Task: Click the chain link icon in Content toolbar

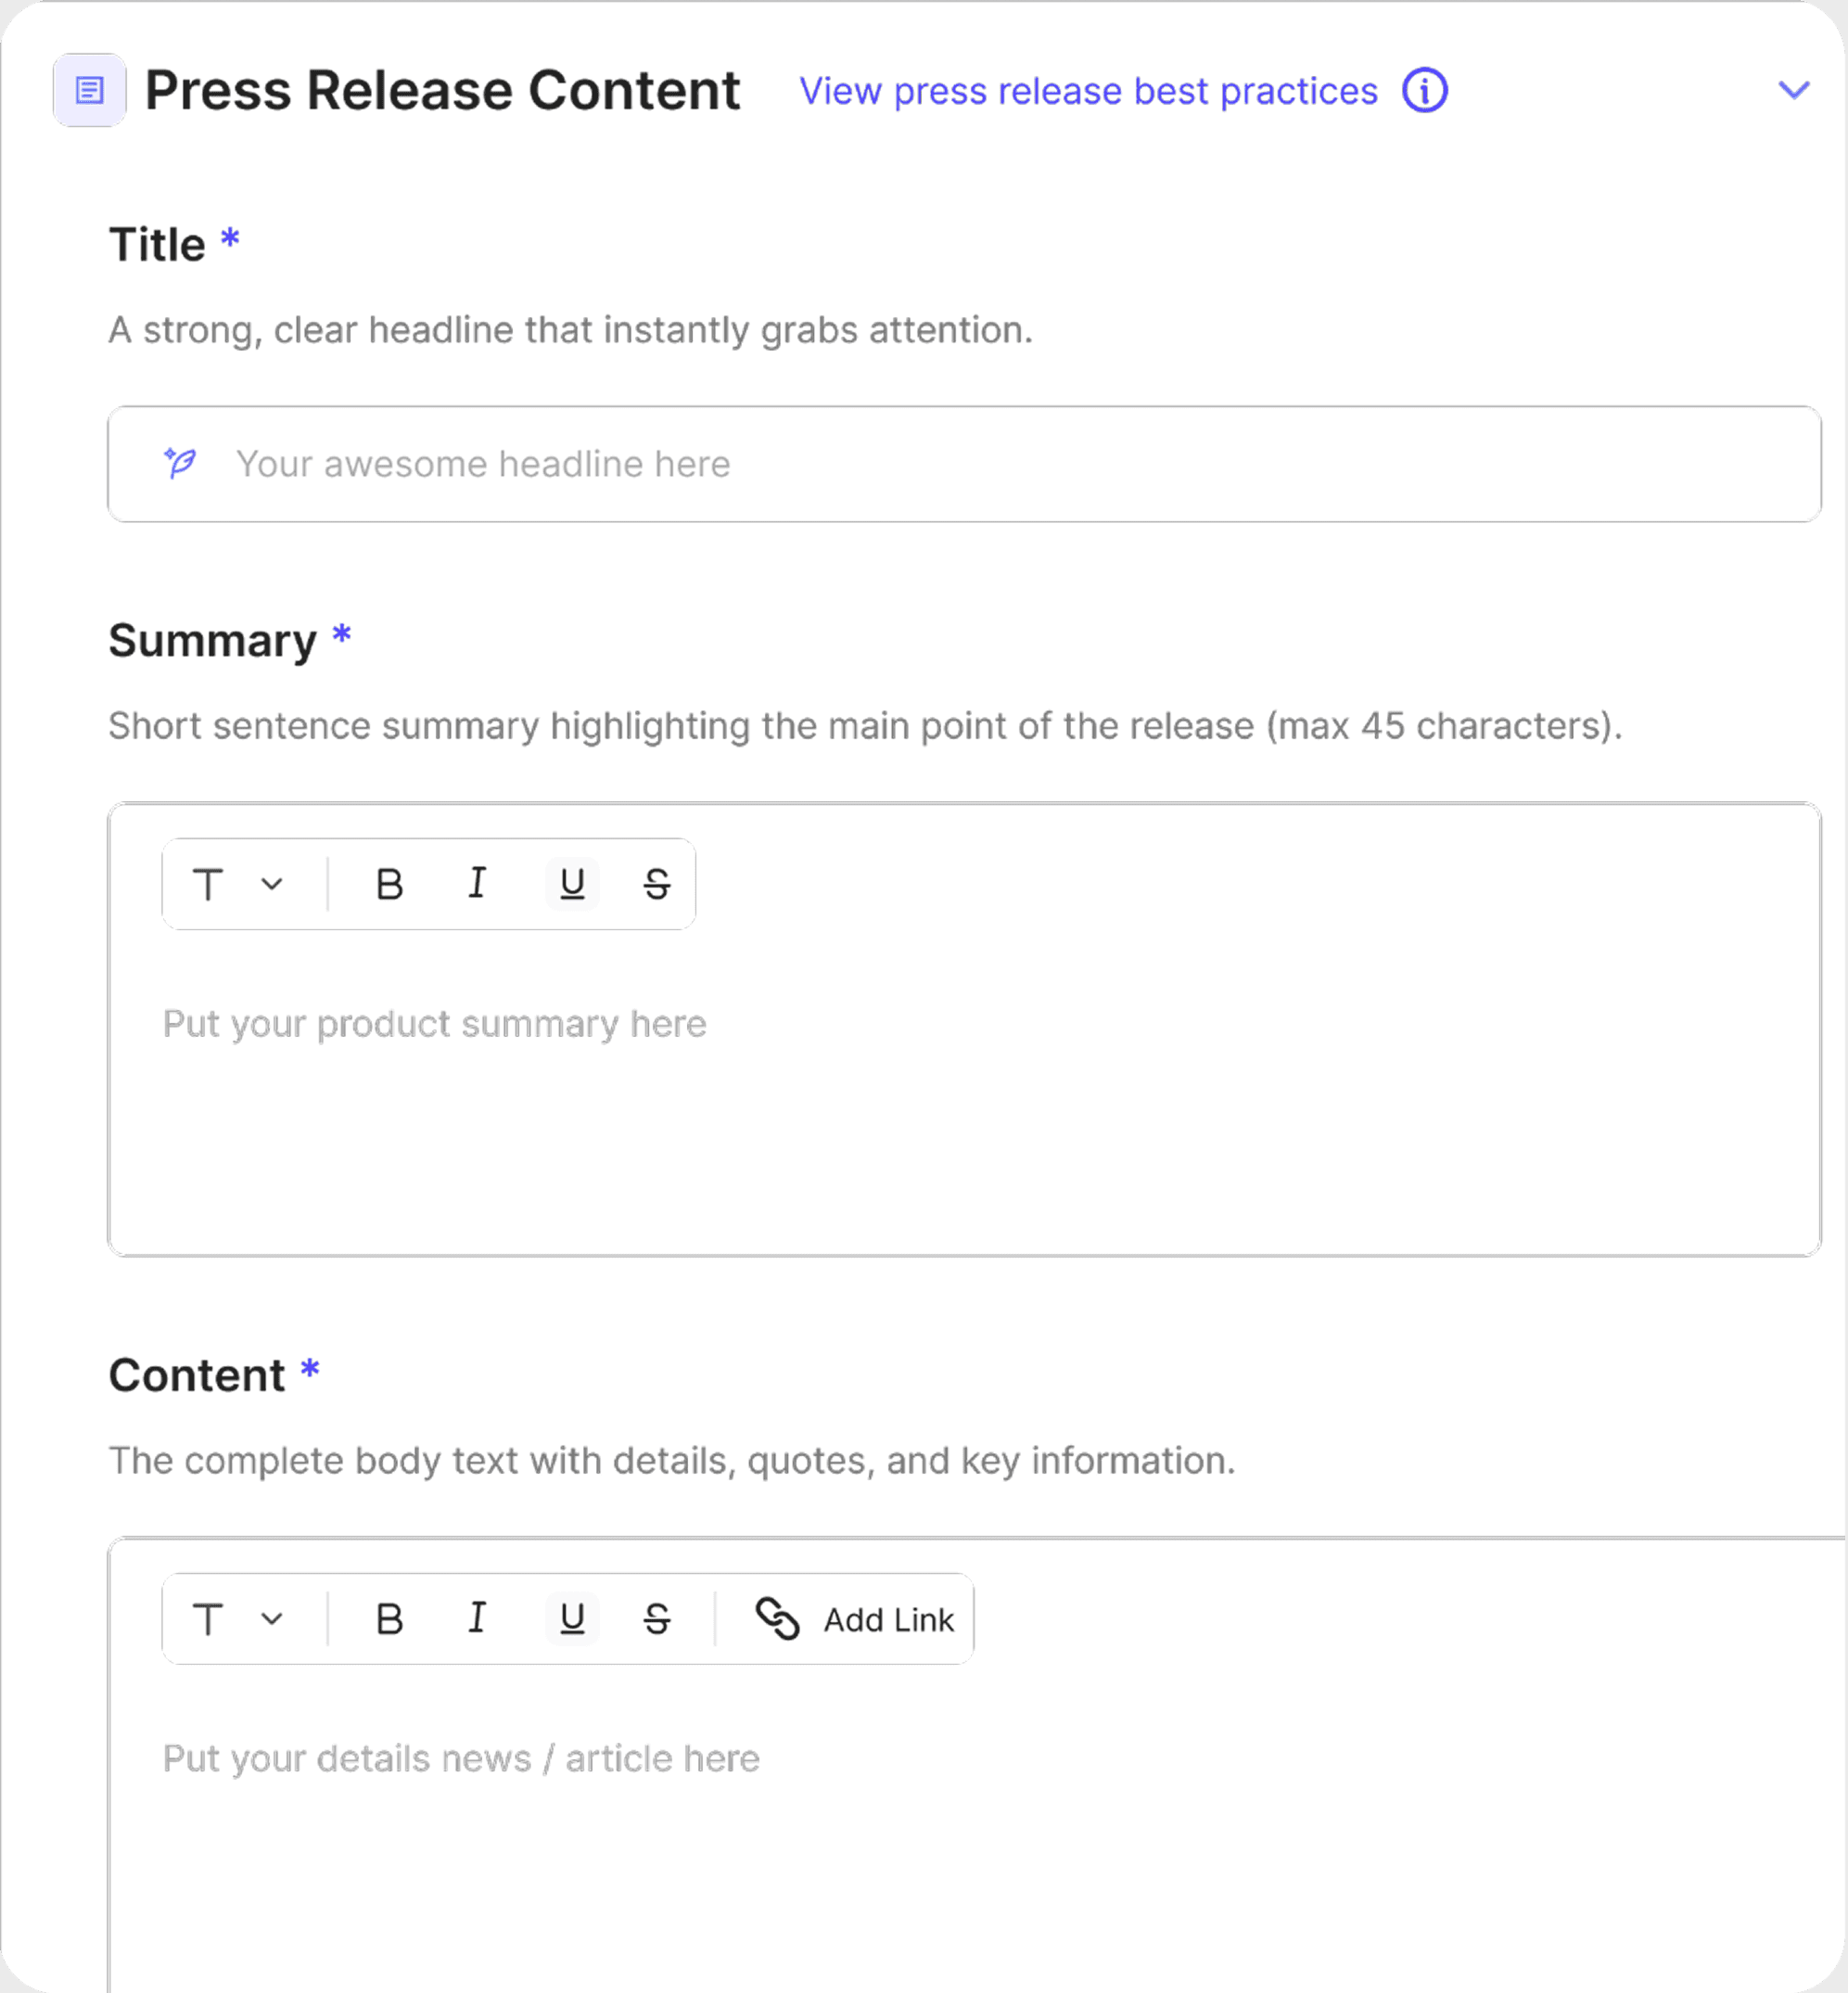Action: point(777,1618)
